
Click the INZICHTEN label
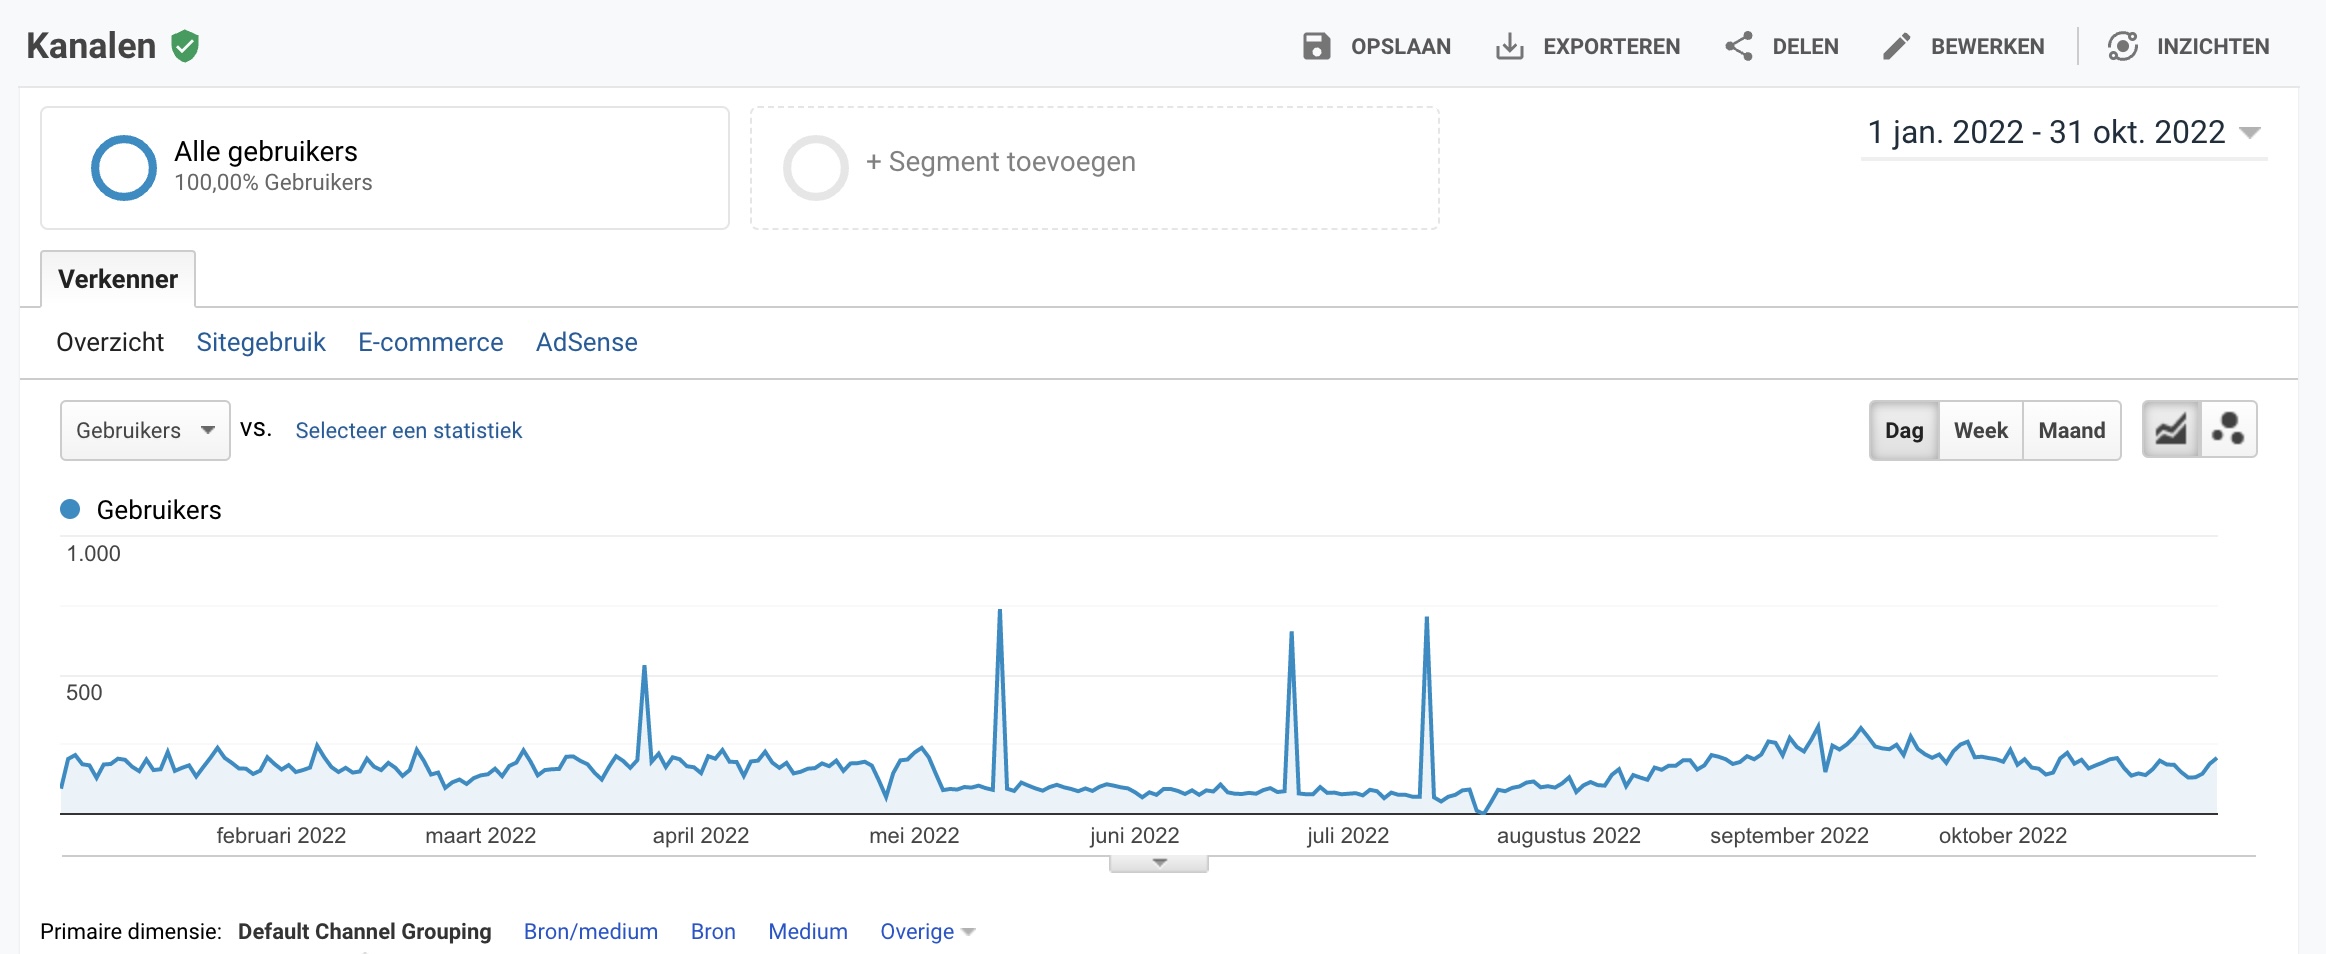click(x=2213, y=46)
